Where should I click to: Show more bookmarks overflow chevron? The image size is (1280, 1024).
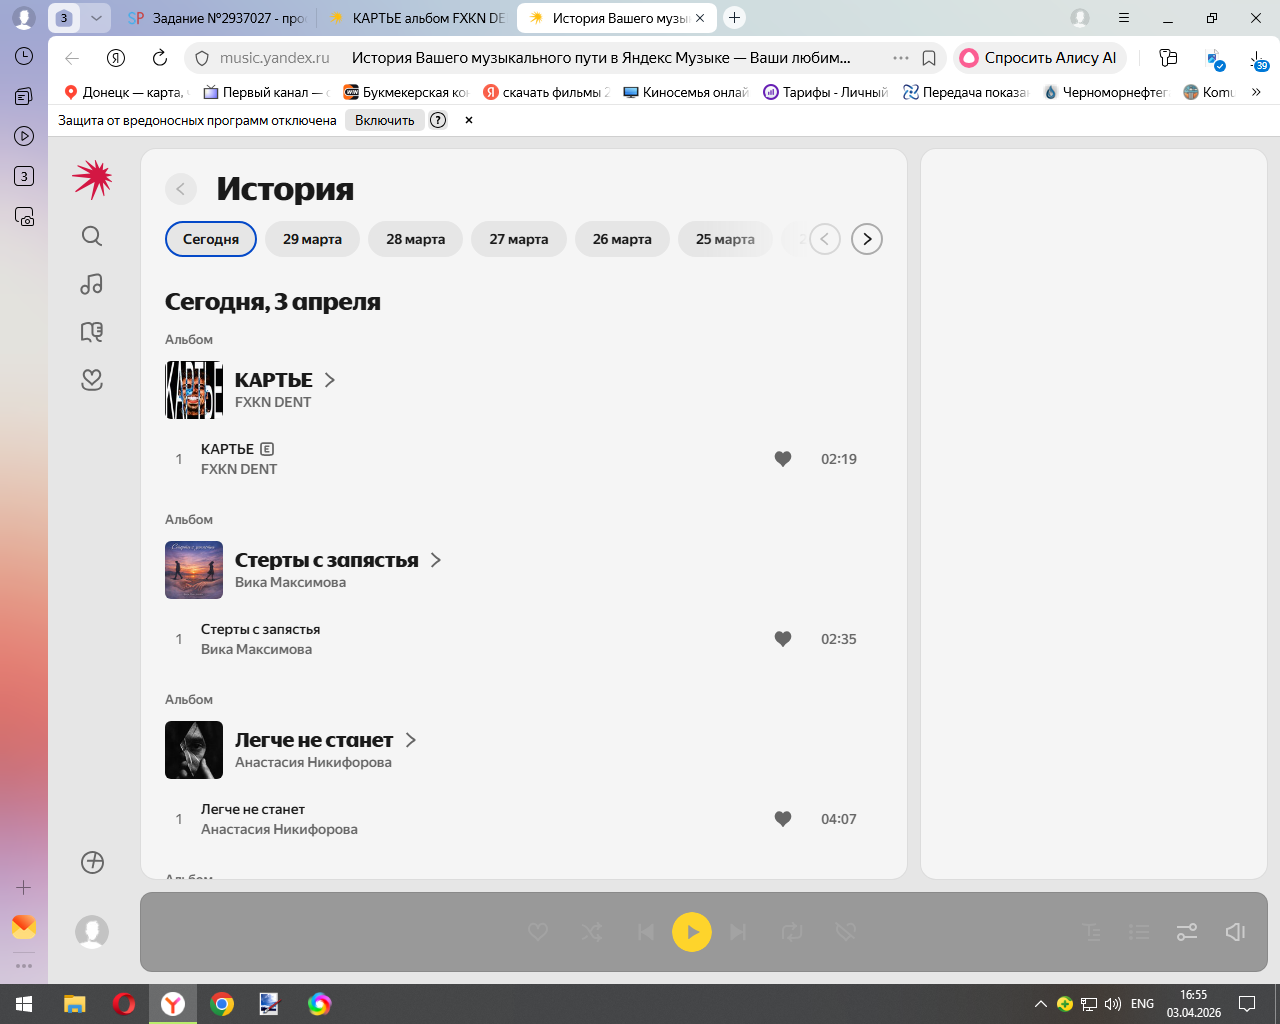point(1256,92)
